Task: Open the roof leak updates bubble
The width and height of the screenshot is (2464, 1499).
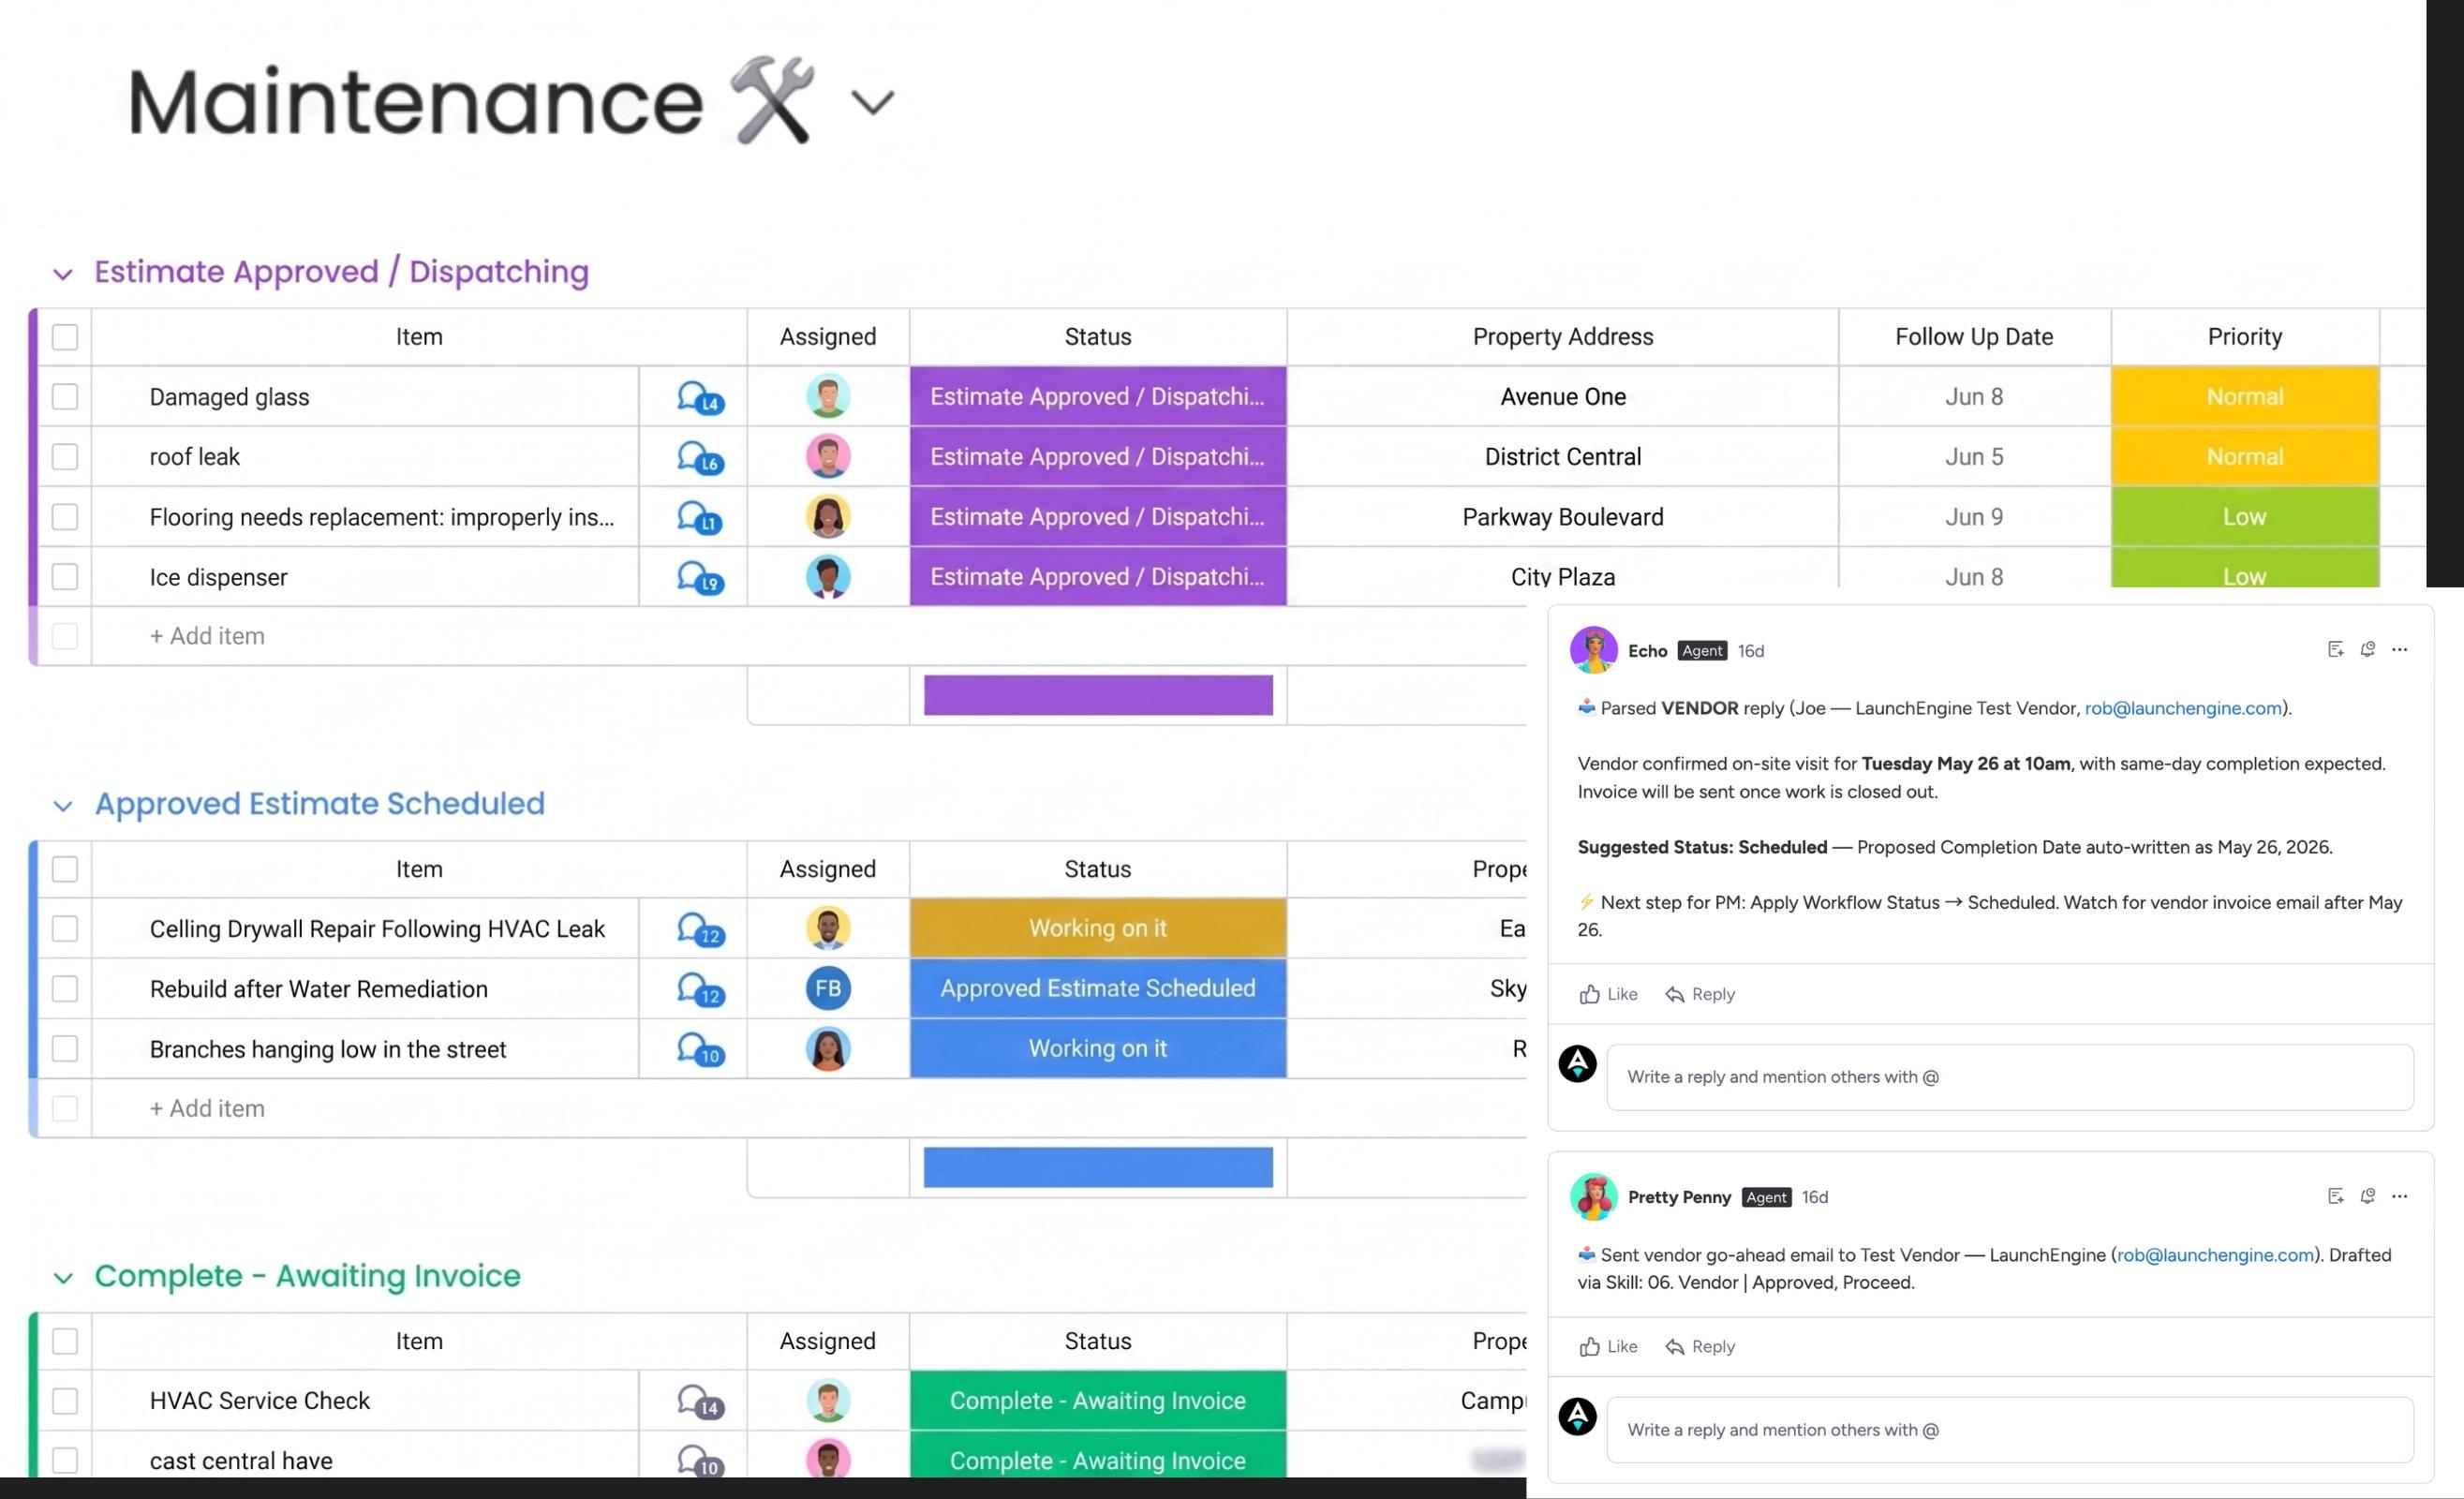Action: [x=700, y=458]
